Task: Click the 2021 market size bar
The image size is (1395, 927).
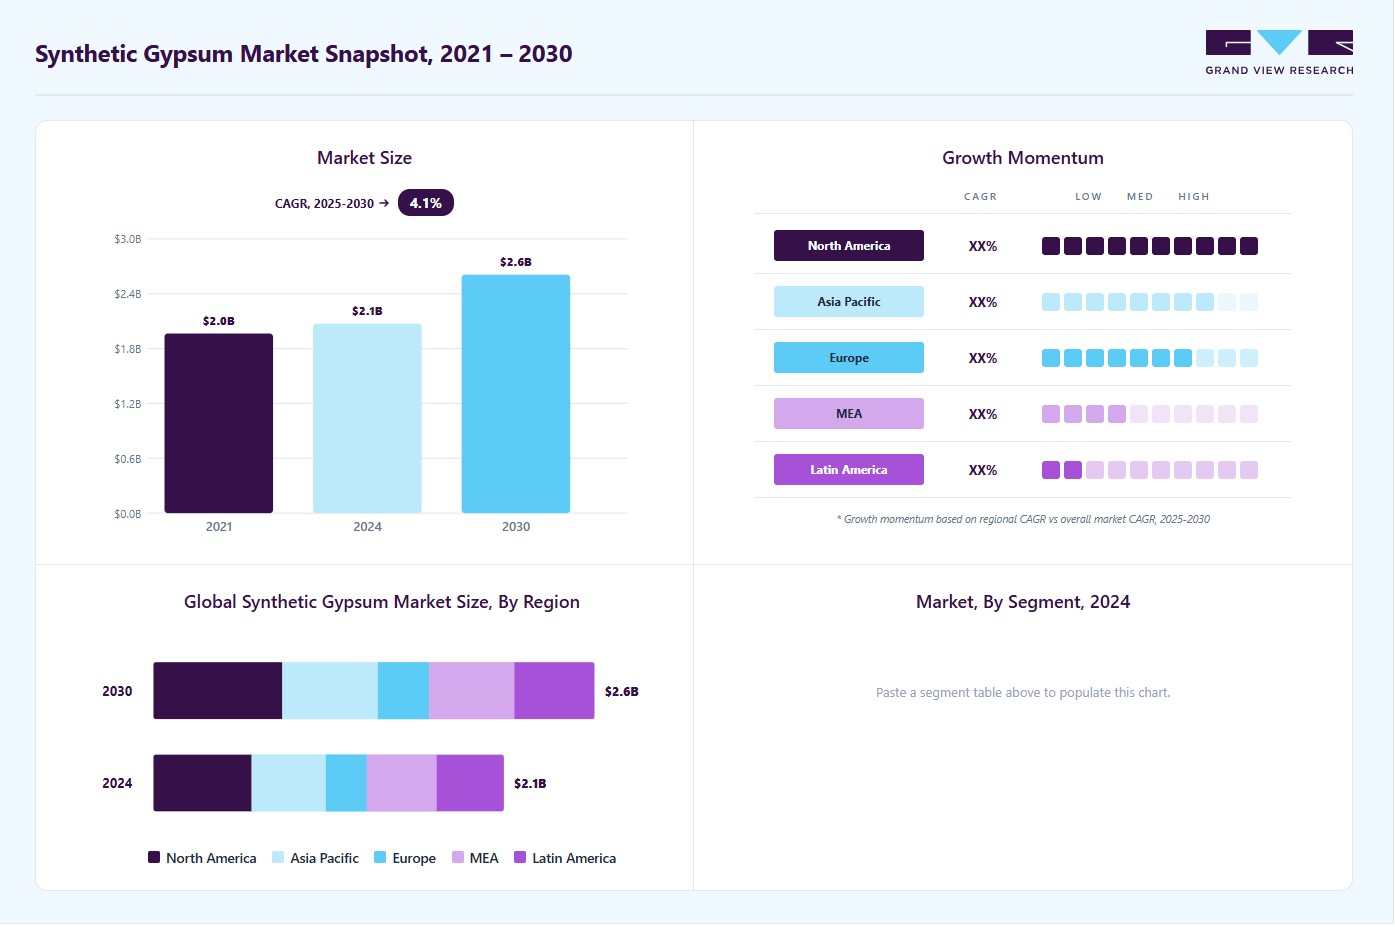Action: (x=219, y=423)
